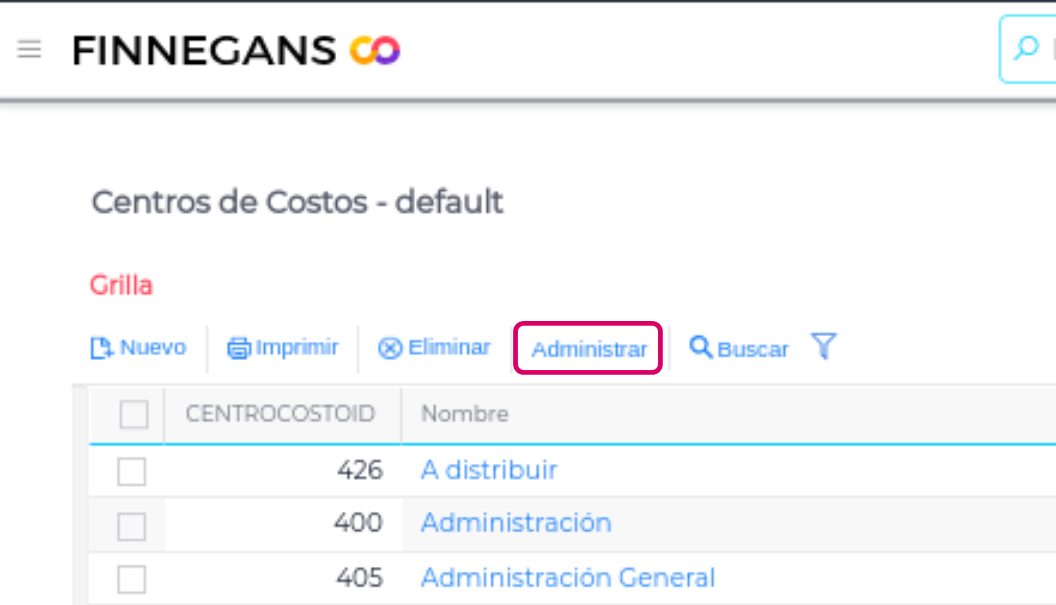Check the row 426 checkbox

click(x=132, y=471)
